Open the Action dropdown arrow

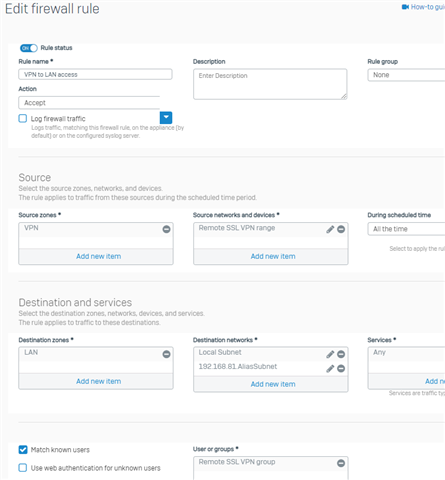166,117
